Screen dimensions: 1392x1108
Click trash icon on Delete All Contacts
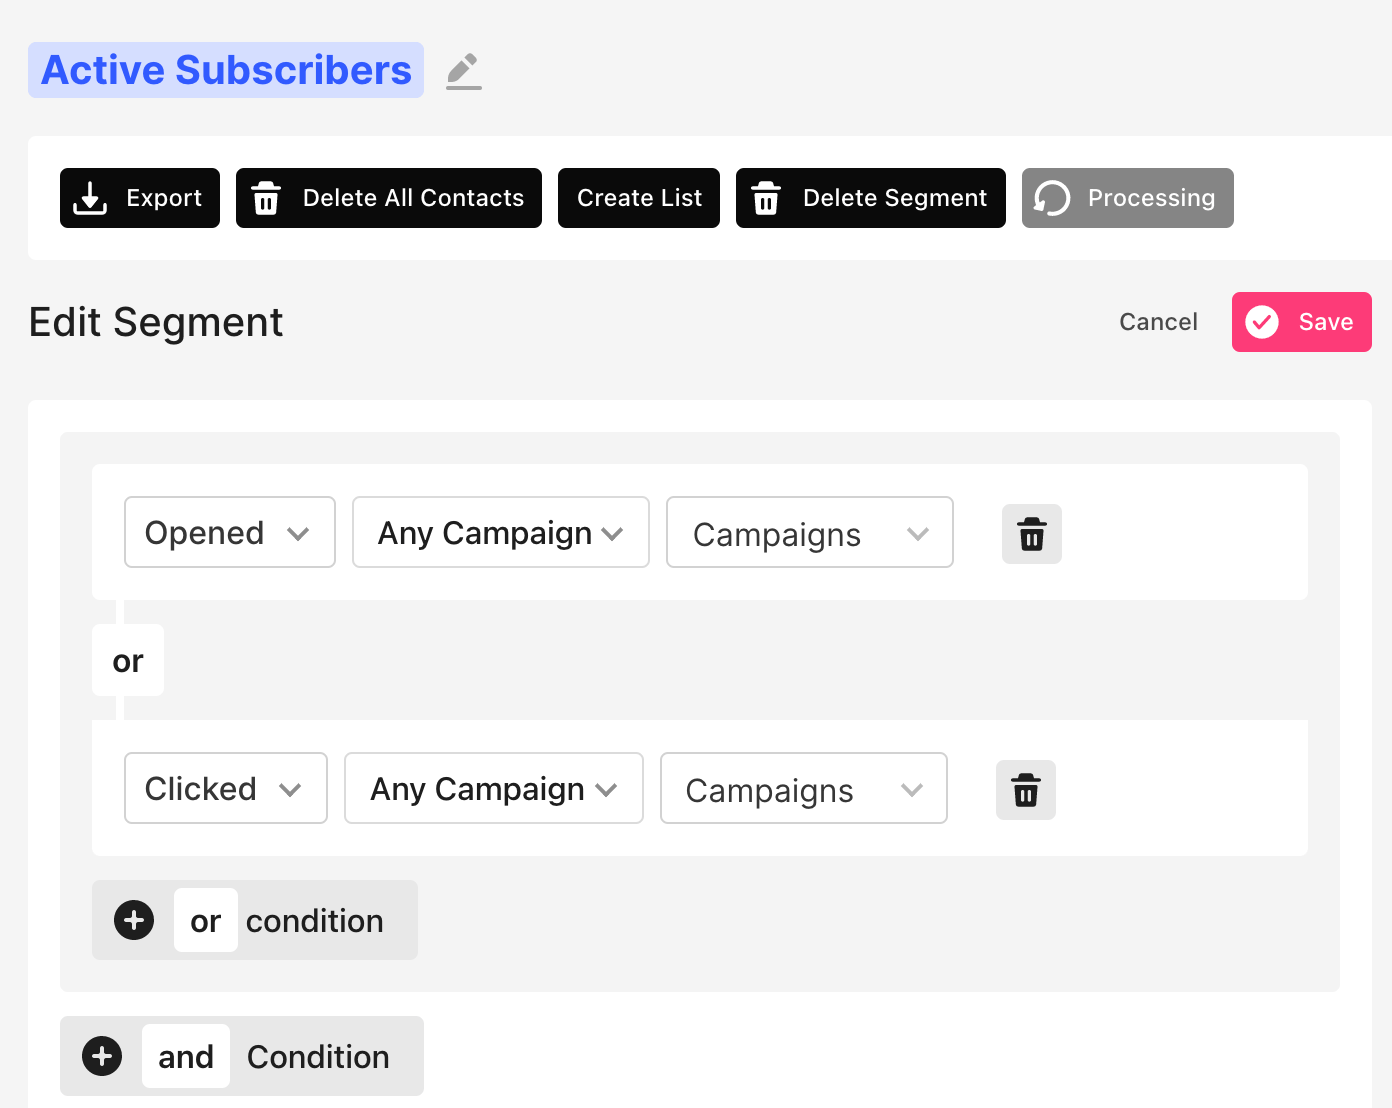266,198
